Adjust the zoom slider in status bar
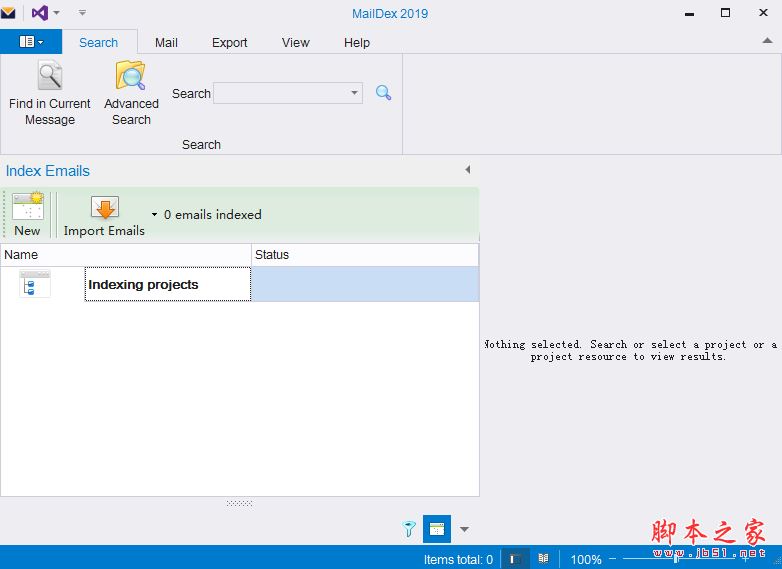Image resolution: width=782 pixels, height=569 pixels. (677, 559)
